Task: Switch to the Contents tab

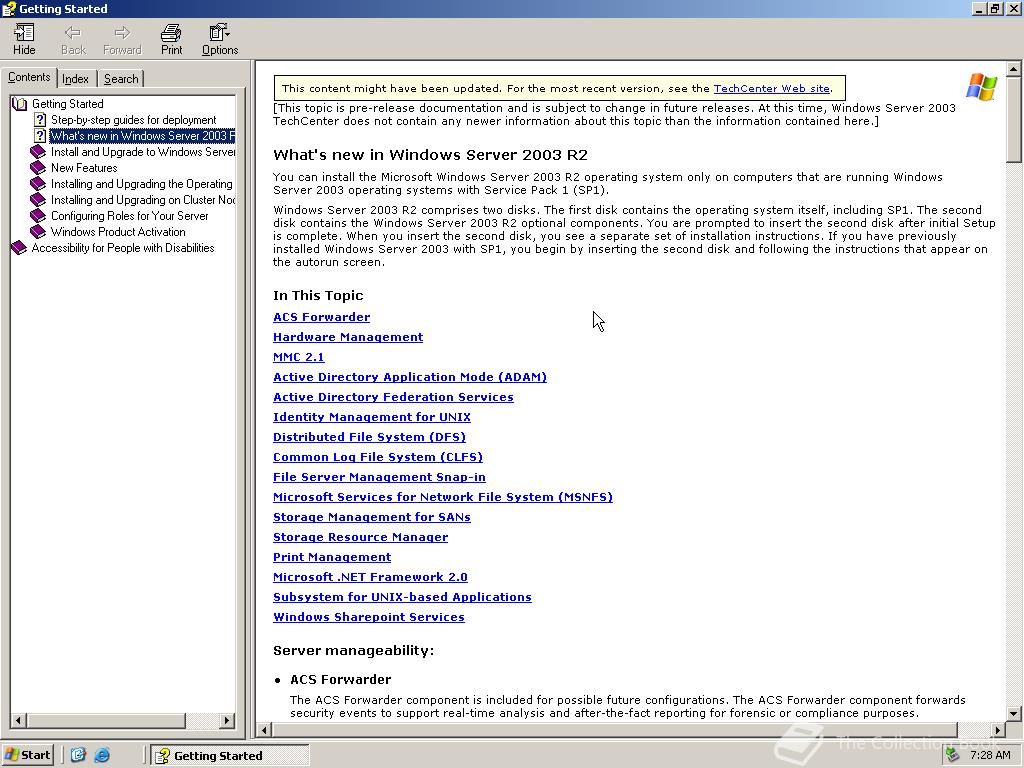Action: 29,77
